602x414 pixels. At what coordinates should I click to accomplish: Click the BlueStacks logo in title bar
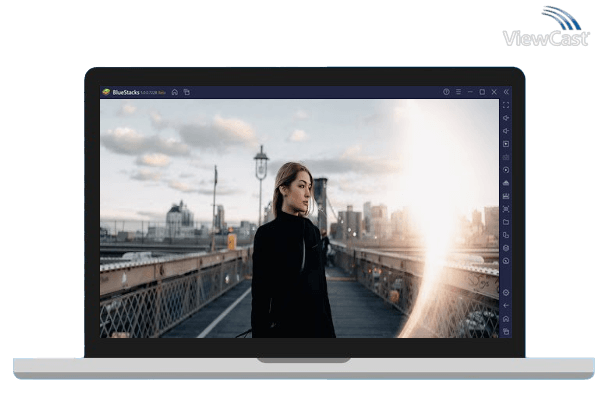(x=106, y=92)
